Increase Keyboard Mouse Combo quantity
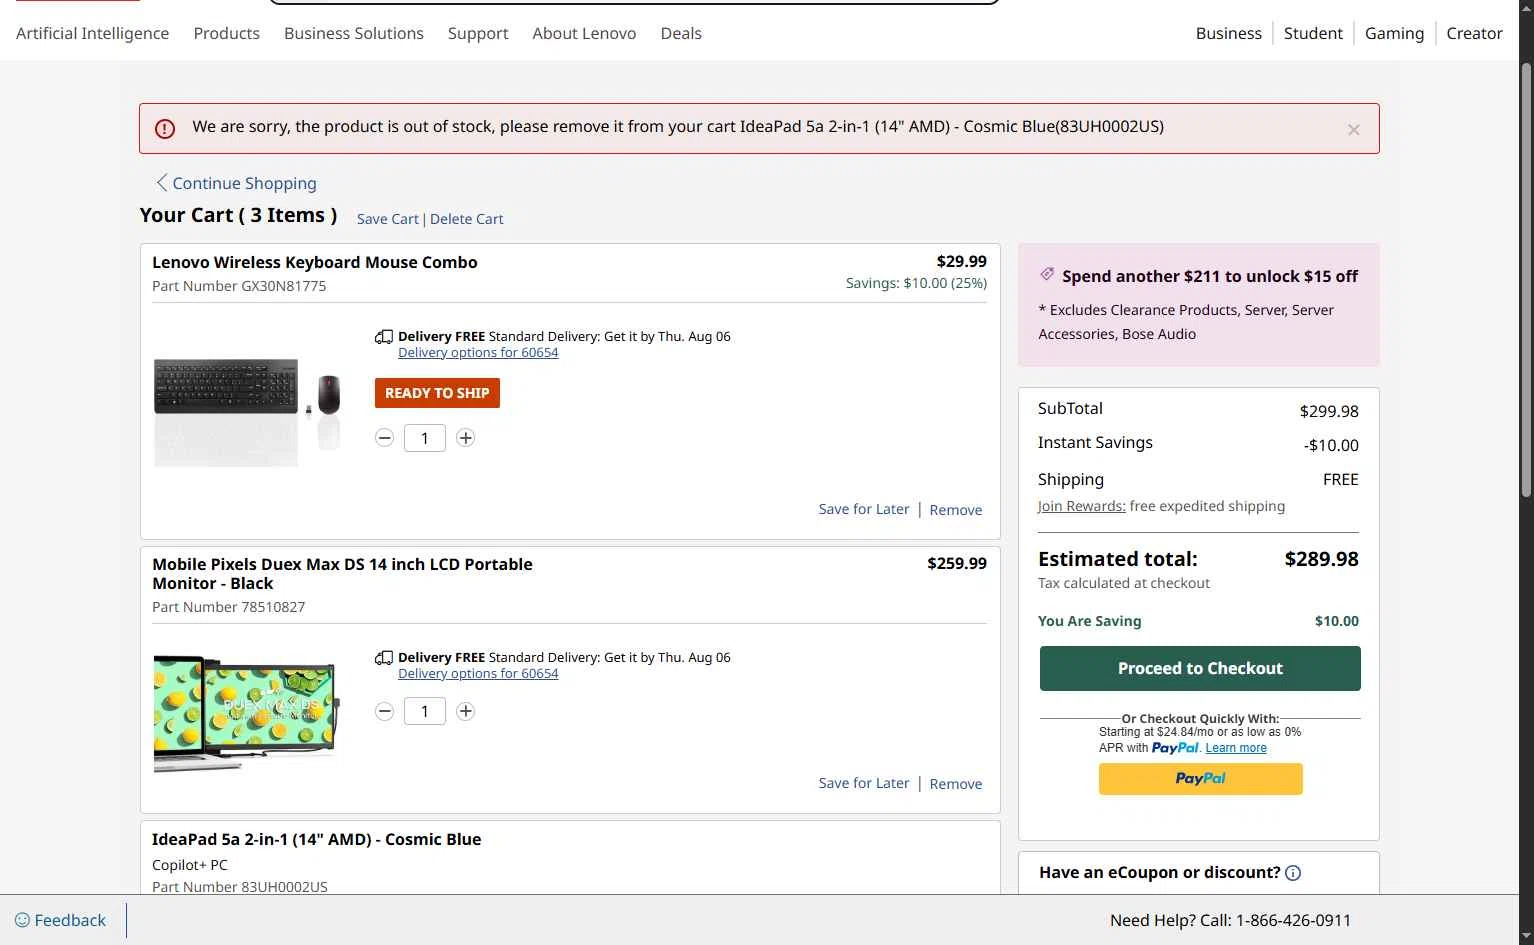This screenshot has width=1534, height=945. coord(465,438)
